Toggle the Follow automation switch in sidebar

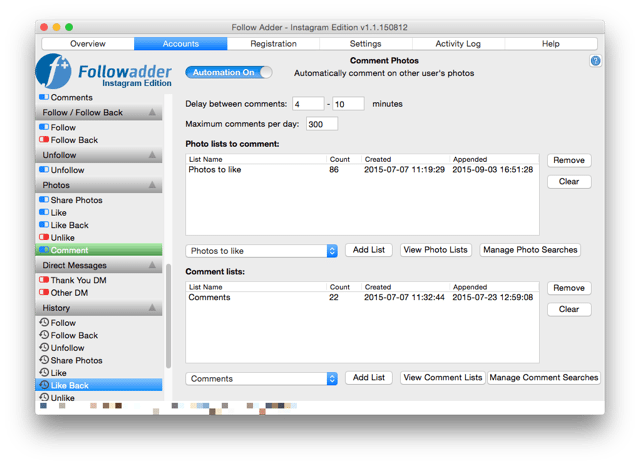[x=44, y=127]
